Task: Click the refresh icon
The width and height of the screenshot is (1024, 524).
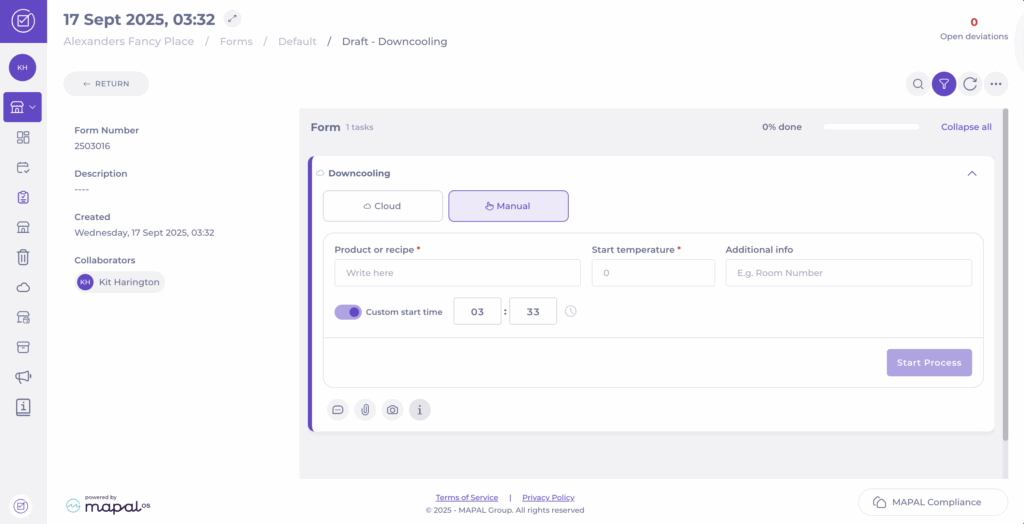Action: (970, 84)
